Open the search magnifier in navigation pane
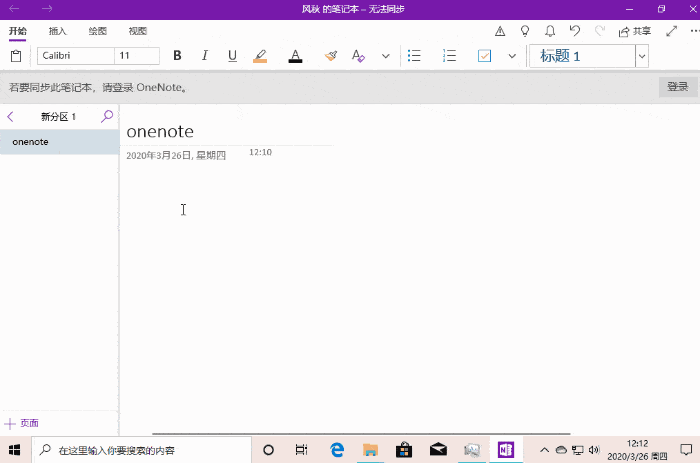 tap(107, 117)
